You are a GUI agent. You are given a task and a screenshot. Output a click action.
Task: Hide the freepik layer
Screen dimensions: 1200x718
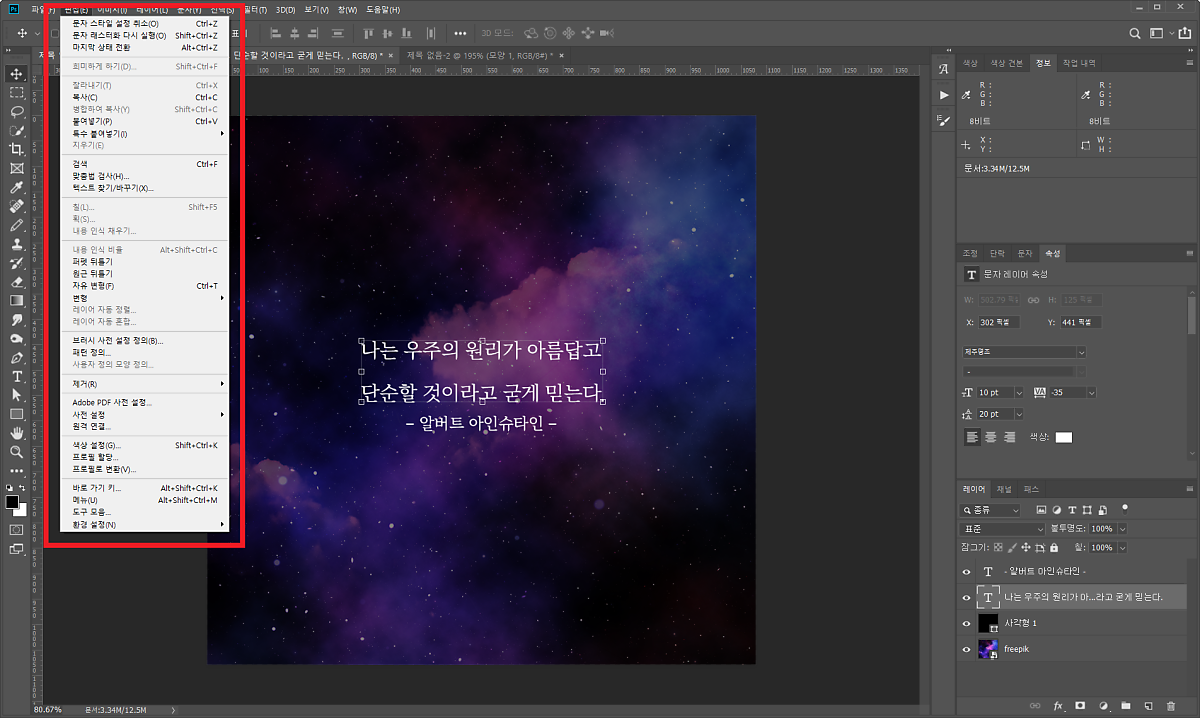(x=966, y=649)
